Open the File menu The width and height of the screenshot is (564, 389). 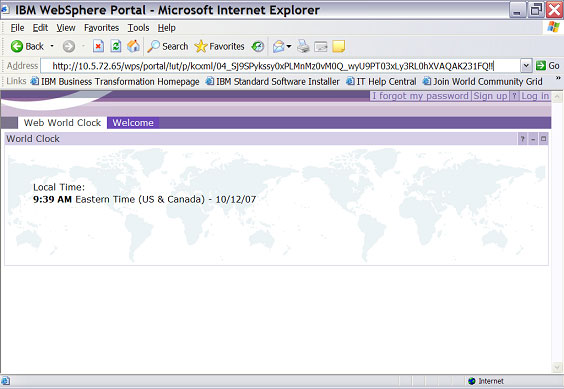(17, 28)
